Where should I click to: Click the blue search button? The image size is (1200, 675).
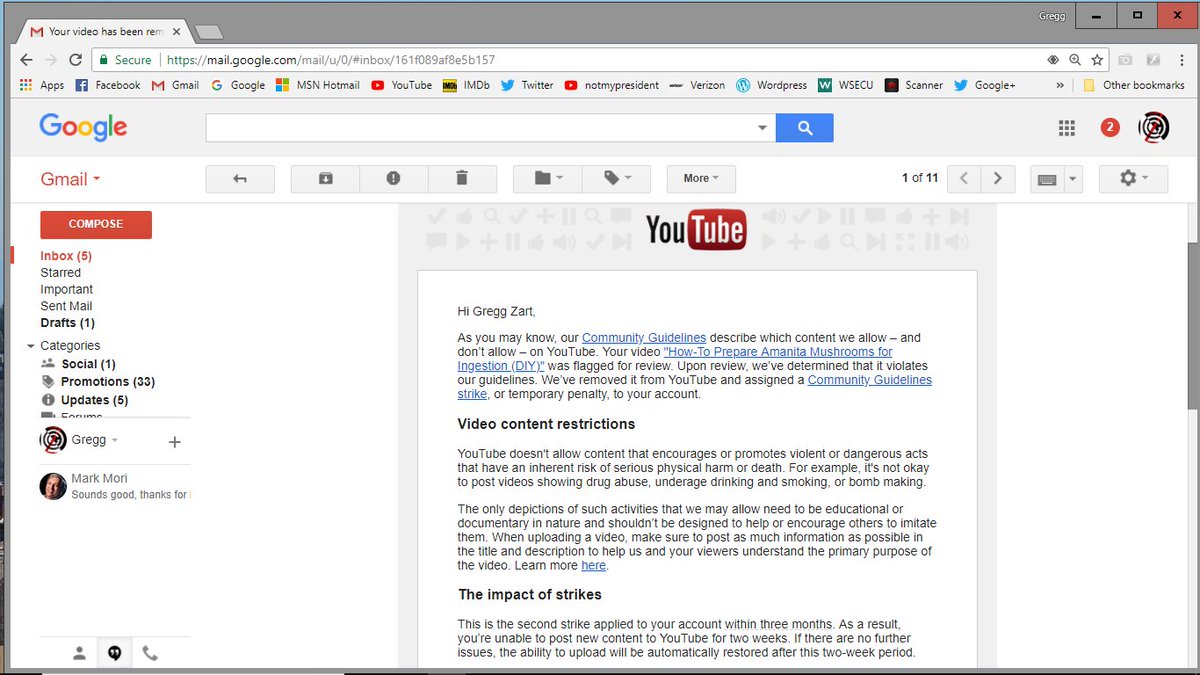pos(804,128)
